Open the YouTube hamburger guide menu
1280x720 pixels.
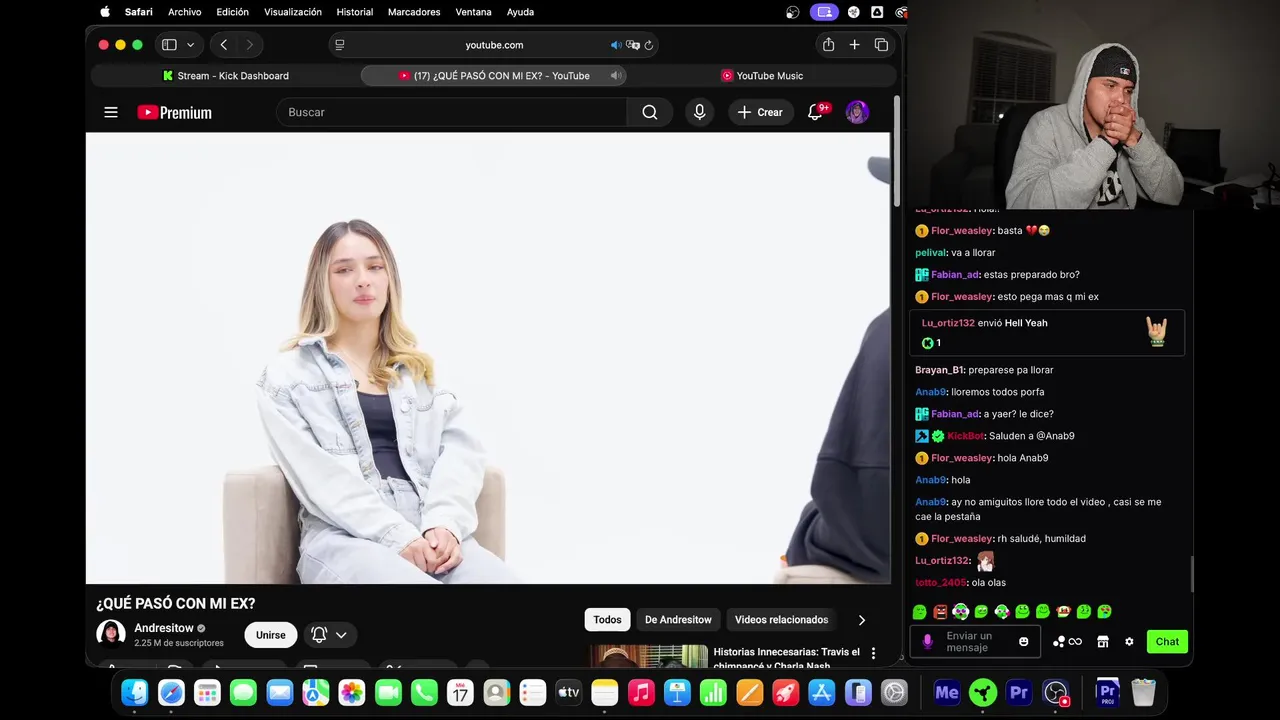tap(111, 112)
